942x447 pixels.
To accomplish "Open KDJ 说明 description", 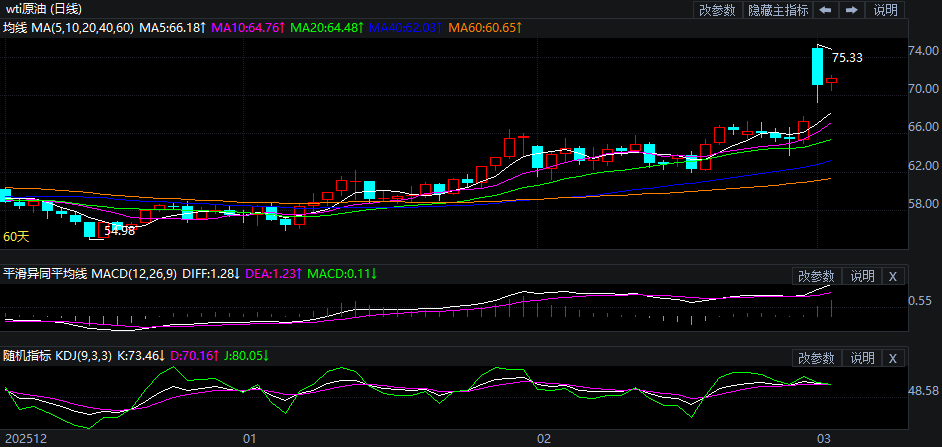I will click(x=862, y=357).
